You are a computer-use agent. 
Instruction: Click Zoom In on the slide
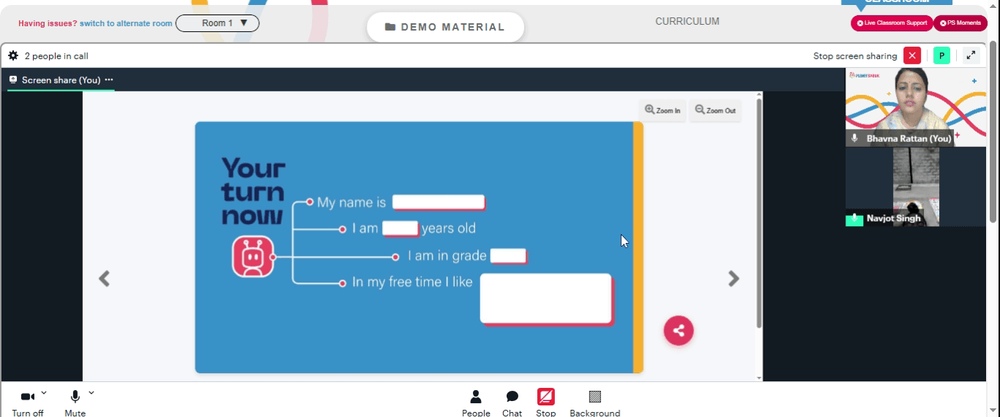pyautogui.click(x=663, y=110)
